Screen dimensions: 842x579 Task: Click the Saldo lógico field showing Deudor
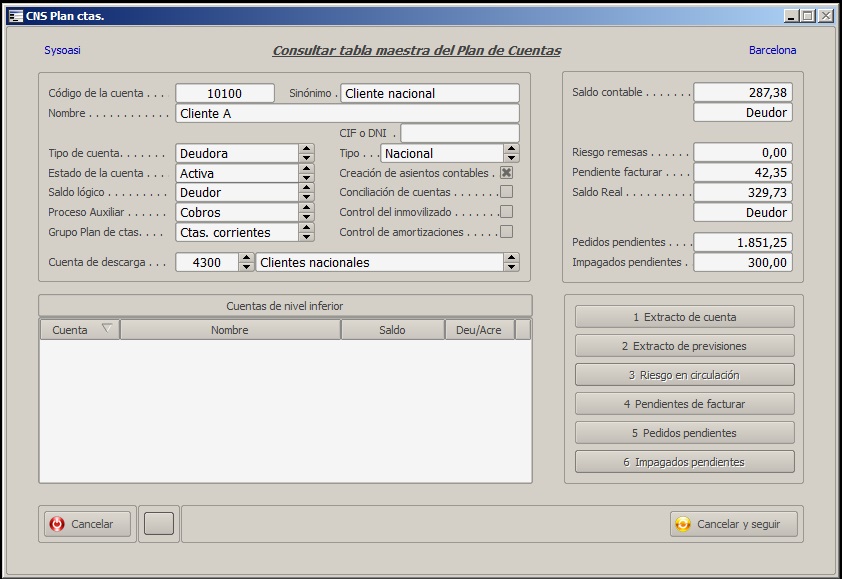237,192
